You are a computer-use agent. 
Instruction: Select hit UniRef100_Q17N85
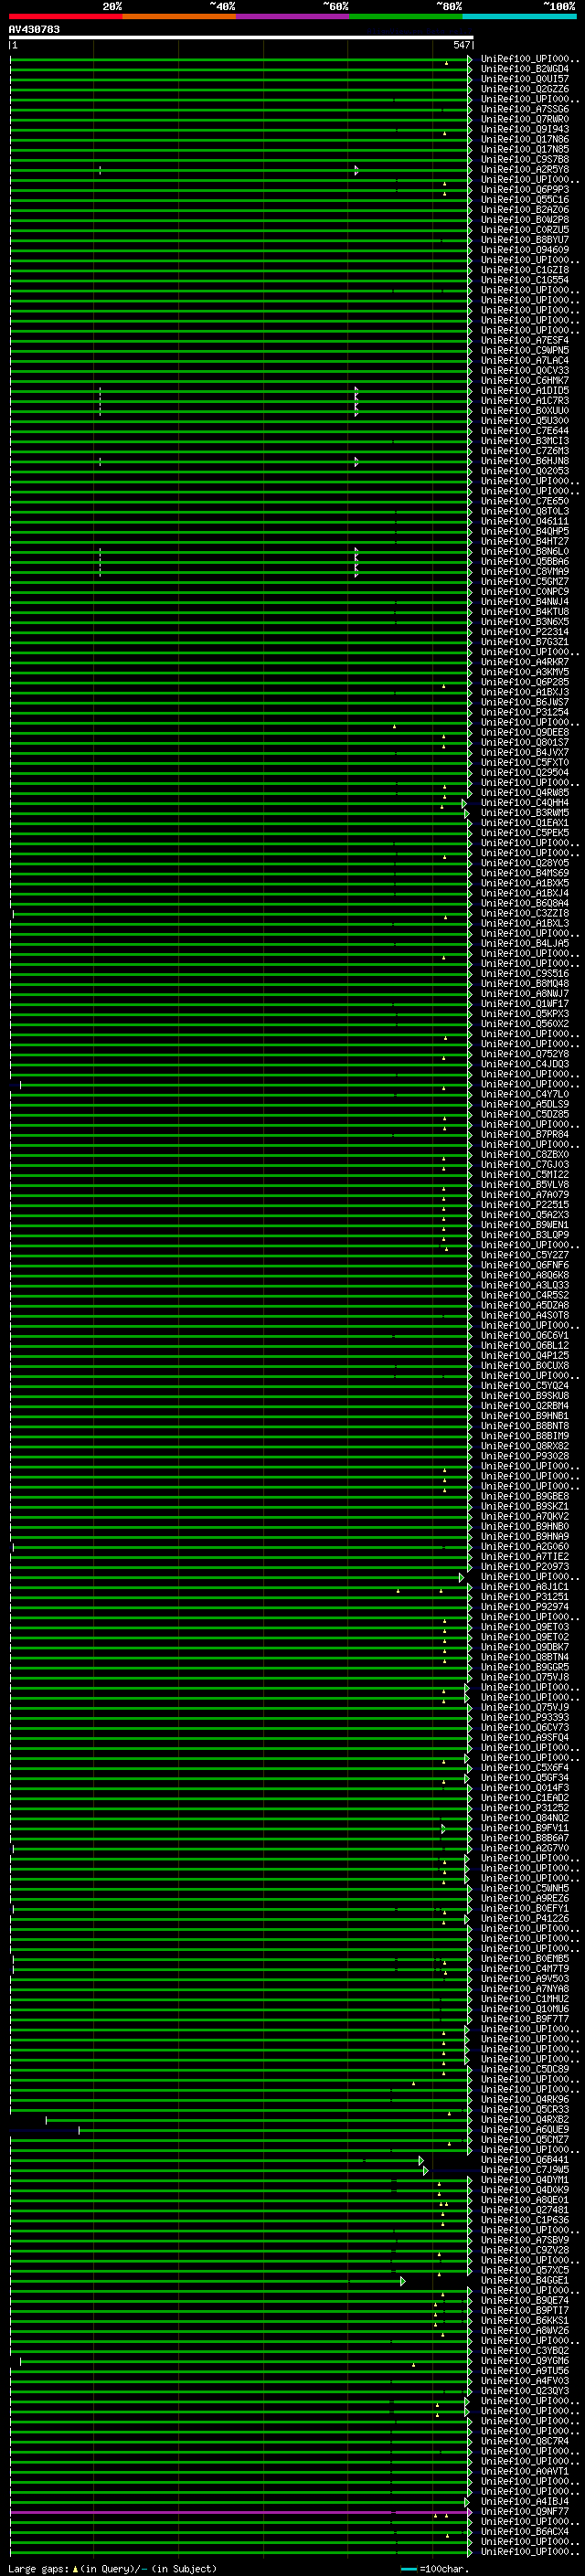524,149
